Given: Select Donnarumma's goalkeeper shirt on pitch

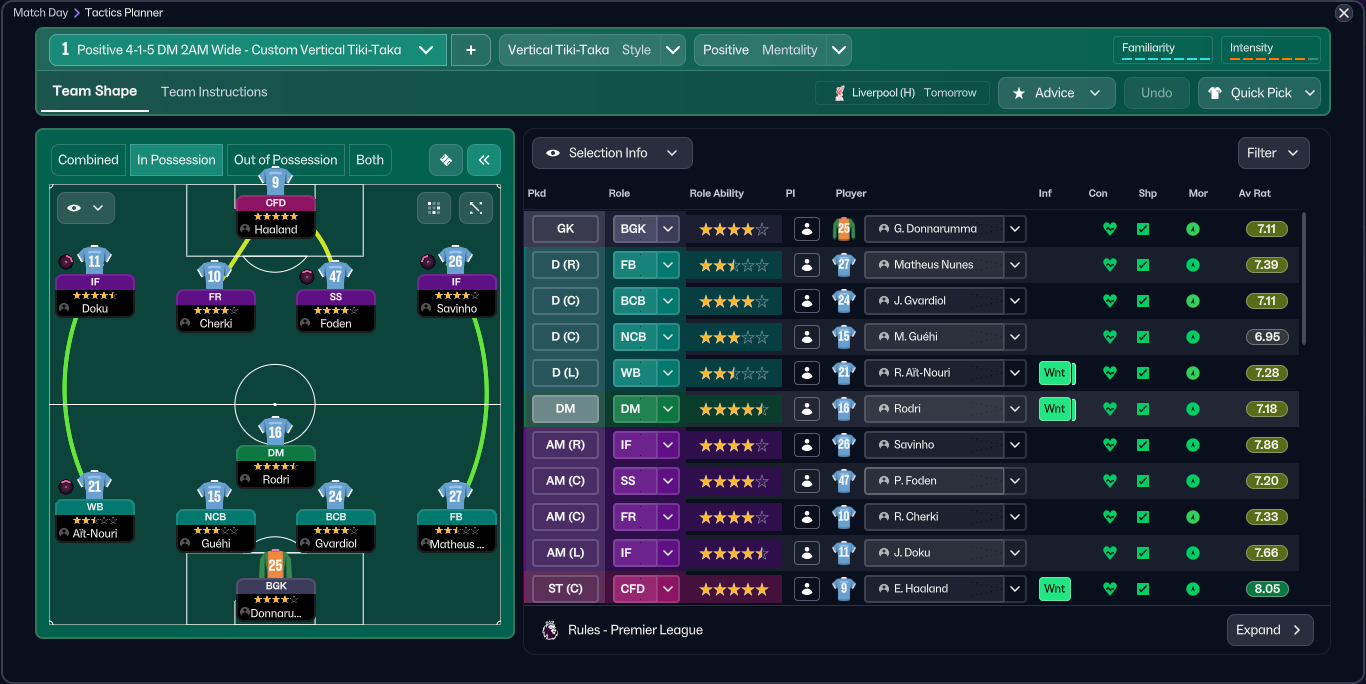Looking at the screenshot, I should (275, 563).
